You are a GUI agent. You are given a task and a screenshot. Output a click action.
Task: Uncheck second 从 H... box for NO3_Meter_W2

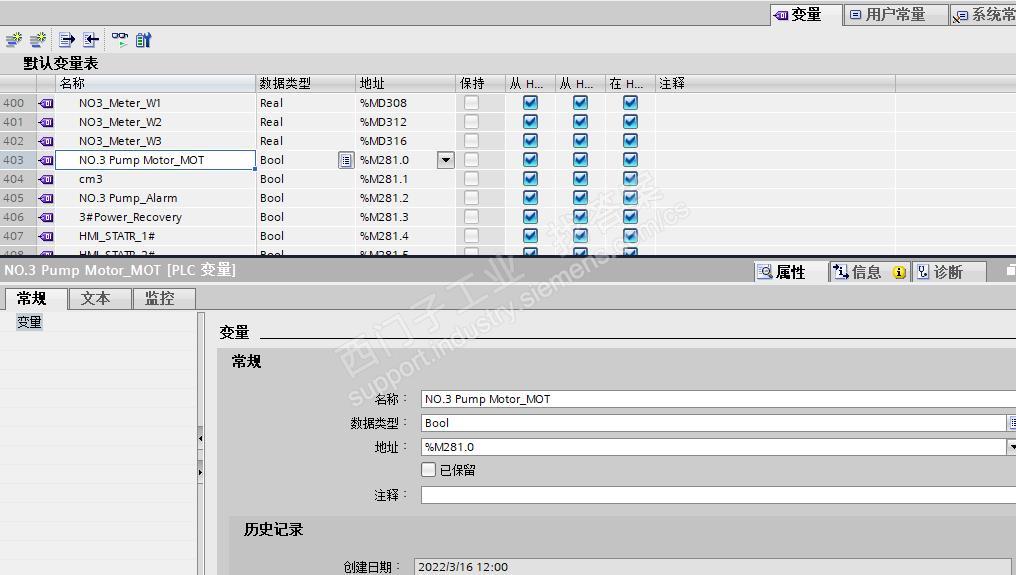tap(580, 122)
